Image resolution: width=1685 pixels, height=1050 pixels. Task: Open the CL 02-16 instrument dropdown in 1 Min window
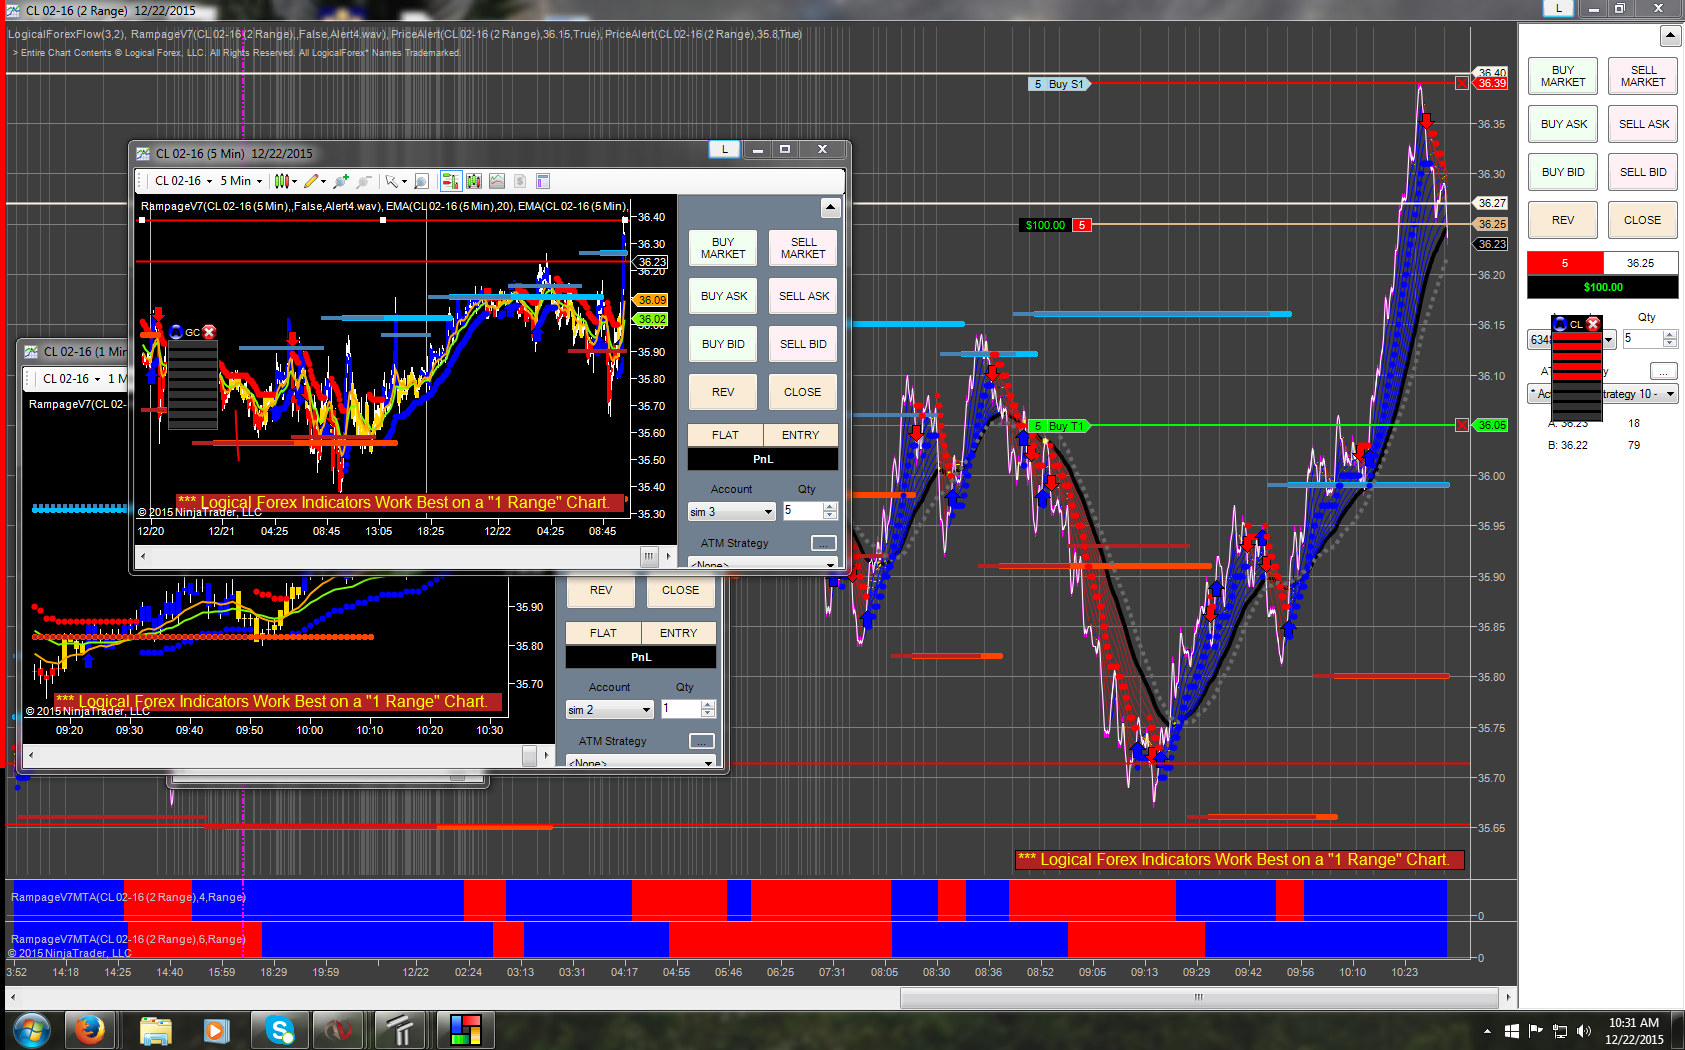pos(71,379)
